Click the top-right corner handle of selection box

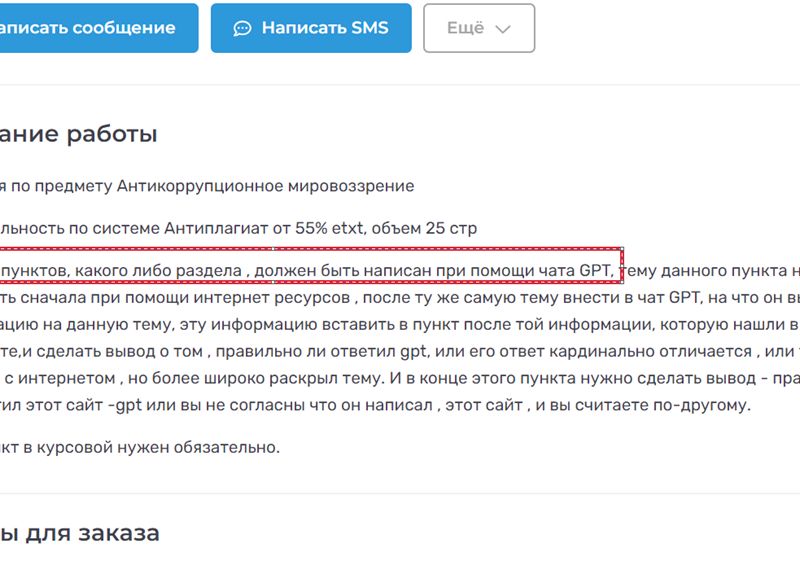tap(622, 249)
